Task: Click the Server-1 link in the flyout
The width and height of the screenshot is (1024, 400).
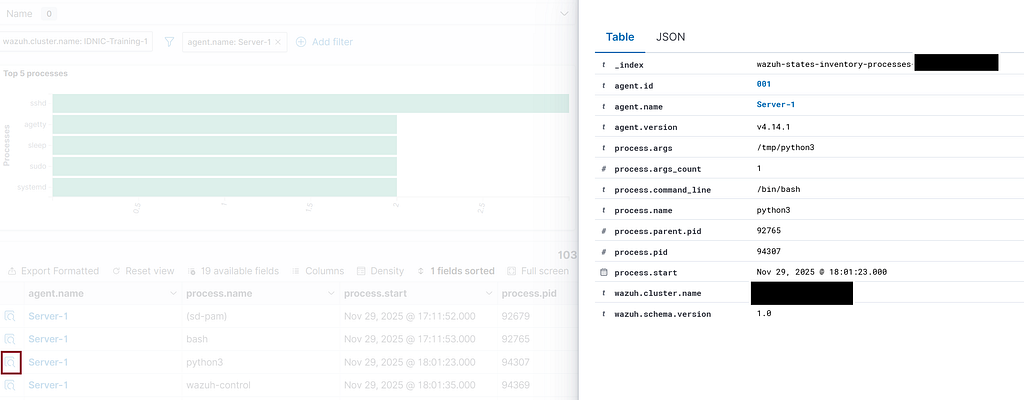Action: click(x=776, y=105)
